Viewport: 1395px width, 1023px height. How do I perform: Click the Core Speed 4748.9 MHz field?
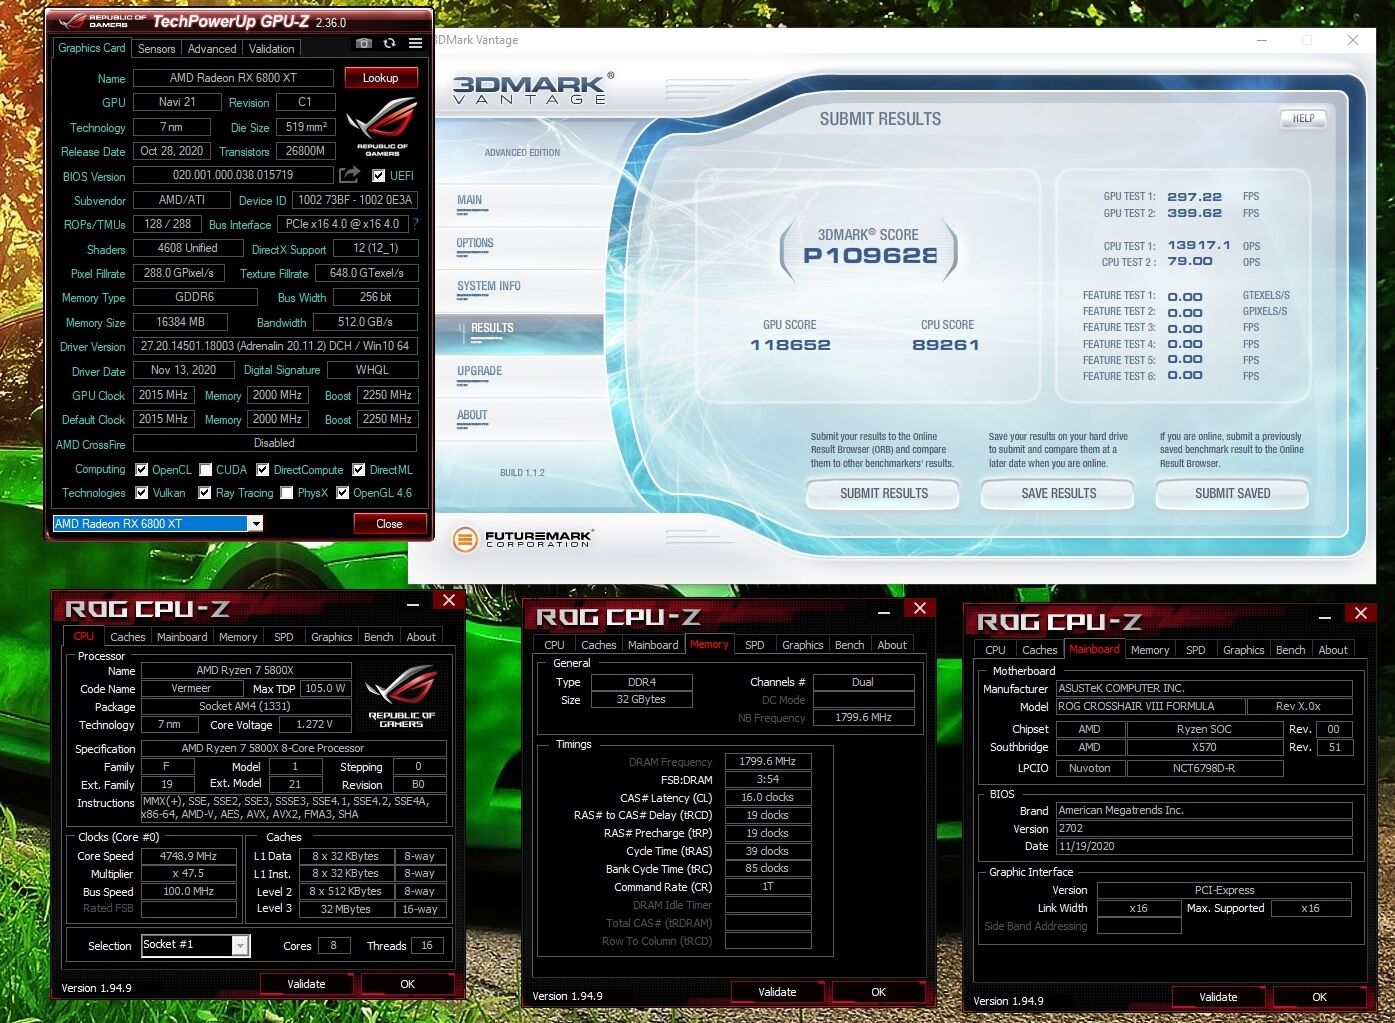pyautogui.click(x=188, y=856)
